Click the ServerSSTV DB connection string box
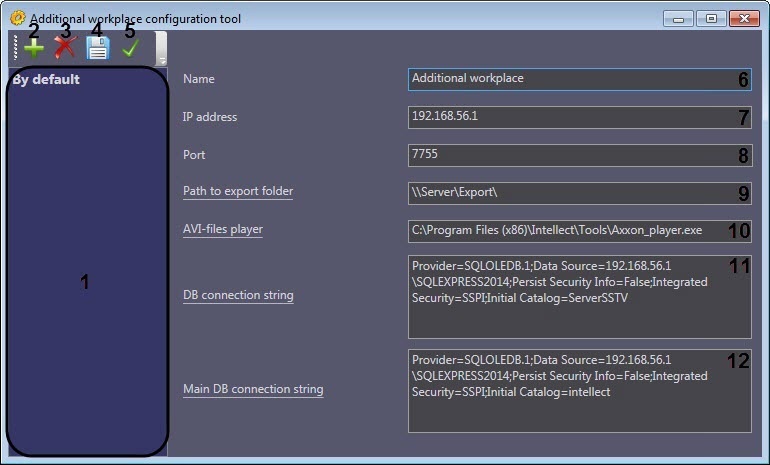This screenshot has height=465, width=770. (570, 296)
